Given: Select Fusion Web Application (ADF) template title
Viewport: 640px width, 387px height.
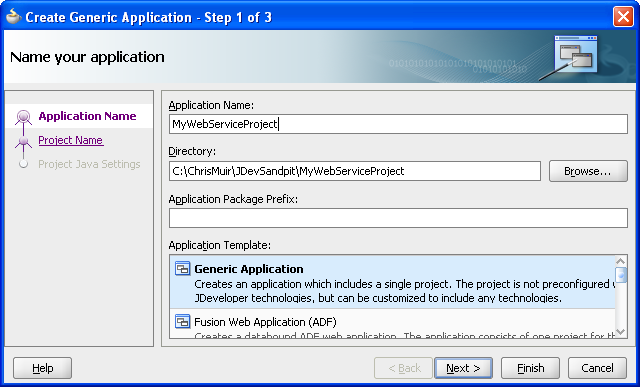Looking at the screenshot, I should (265, 322).
